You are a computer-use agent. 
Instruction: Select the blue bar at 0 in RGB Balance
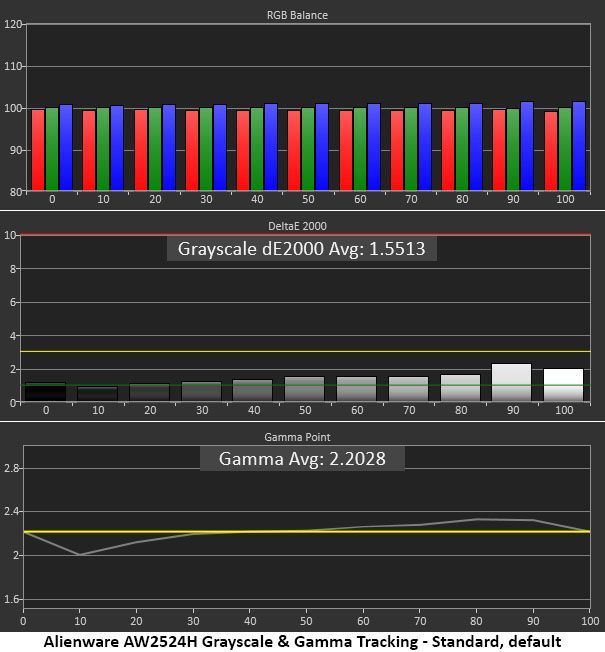pos(66,148)
